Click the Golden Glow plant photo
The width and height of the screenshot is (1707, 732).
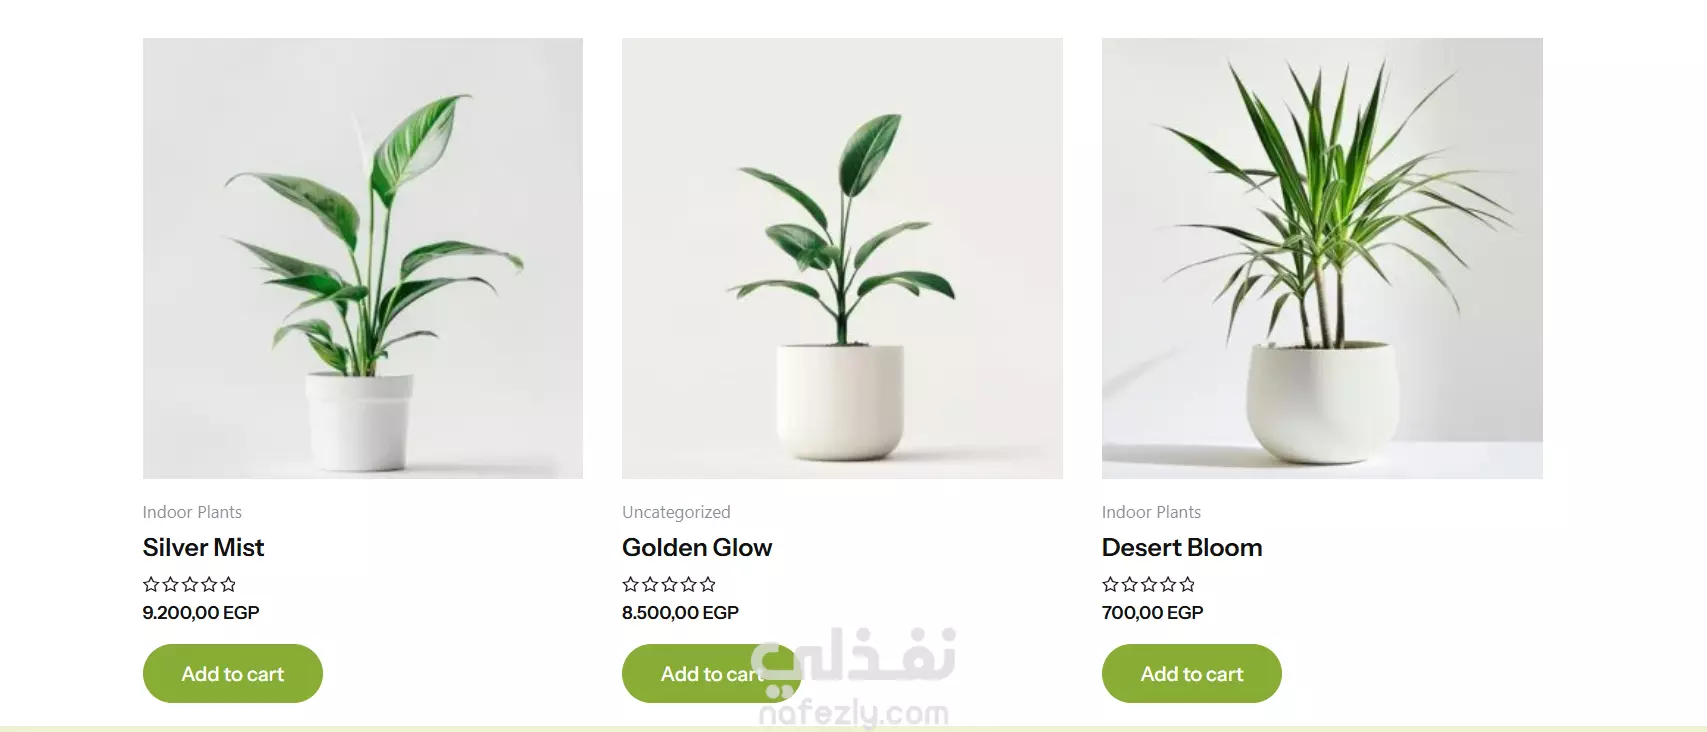pos(842,258)
